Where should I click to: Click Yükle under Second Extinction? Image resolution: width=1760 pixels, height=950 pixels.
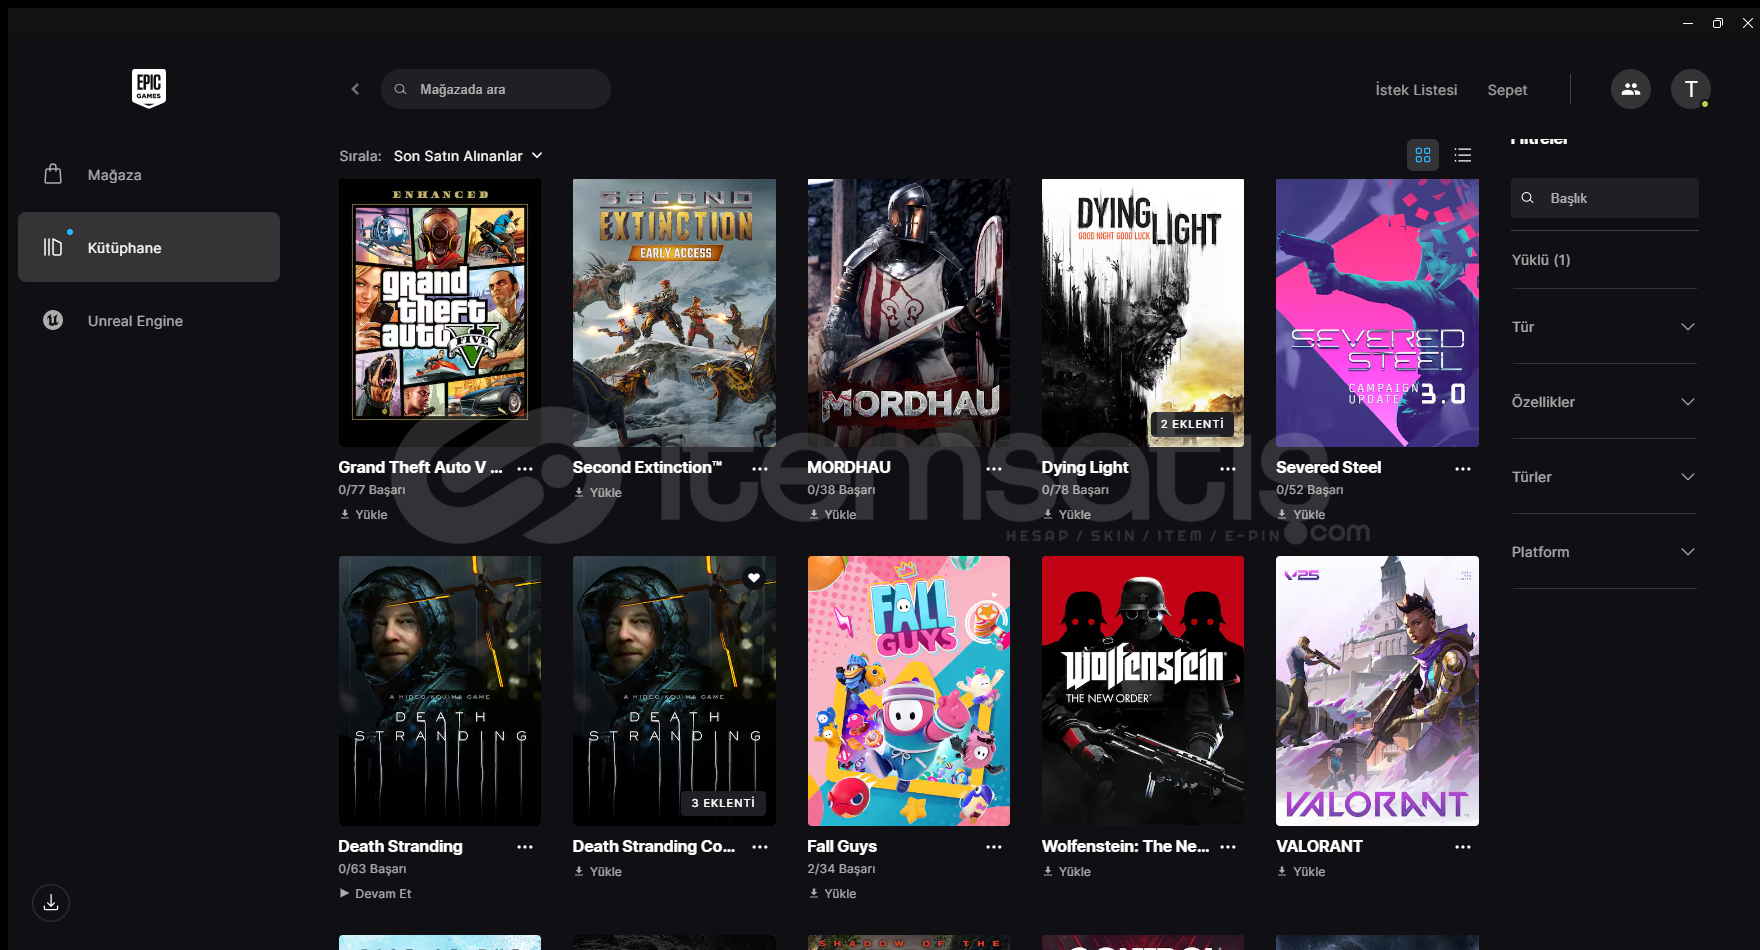tap(598, 493)
